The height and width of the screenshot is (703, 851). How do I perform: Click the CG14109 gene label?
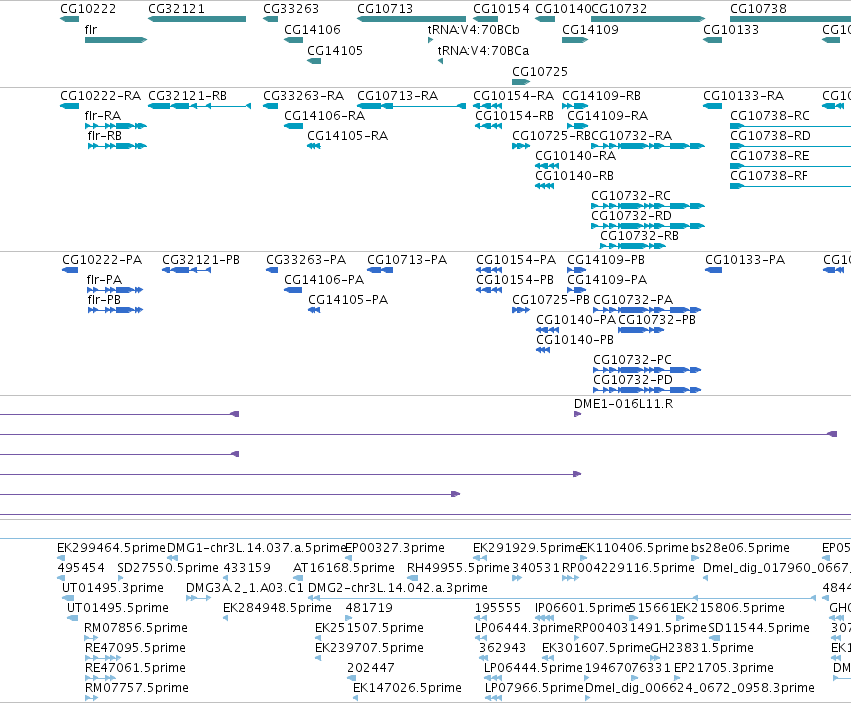590,29
